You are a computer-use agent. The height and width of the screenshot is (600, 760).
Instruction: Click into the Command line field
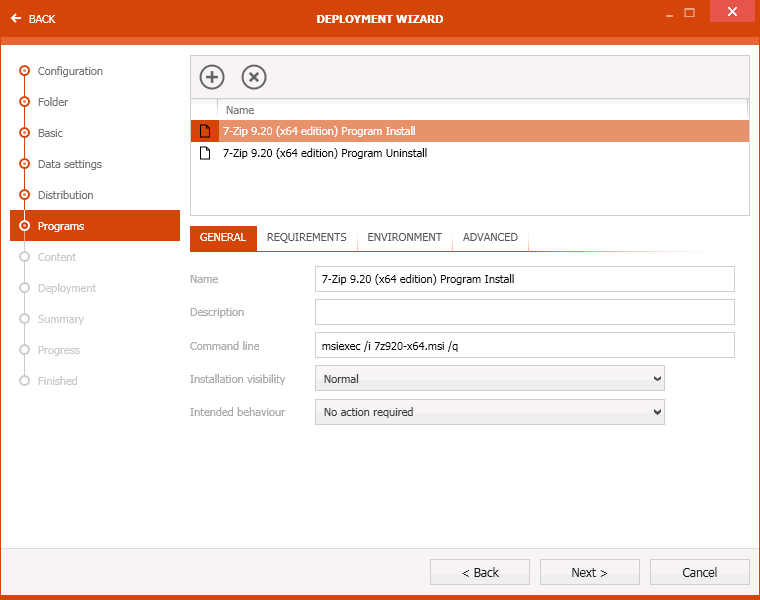524,346
